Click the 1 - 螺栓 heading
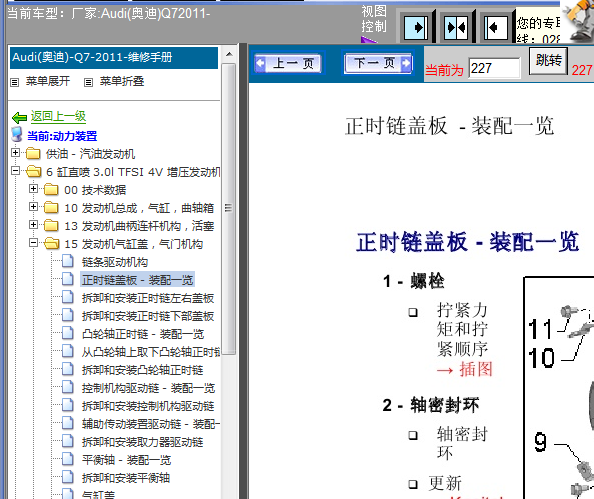This screenshot has height=499, width=594. click(414, 281)
